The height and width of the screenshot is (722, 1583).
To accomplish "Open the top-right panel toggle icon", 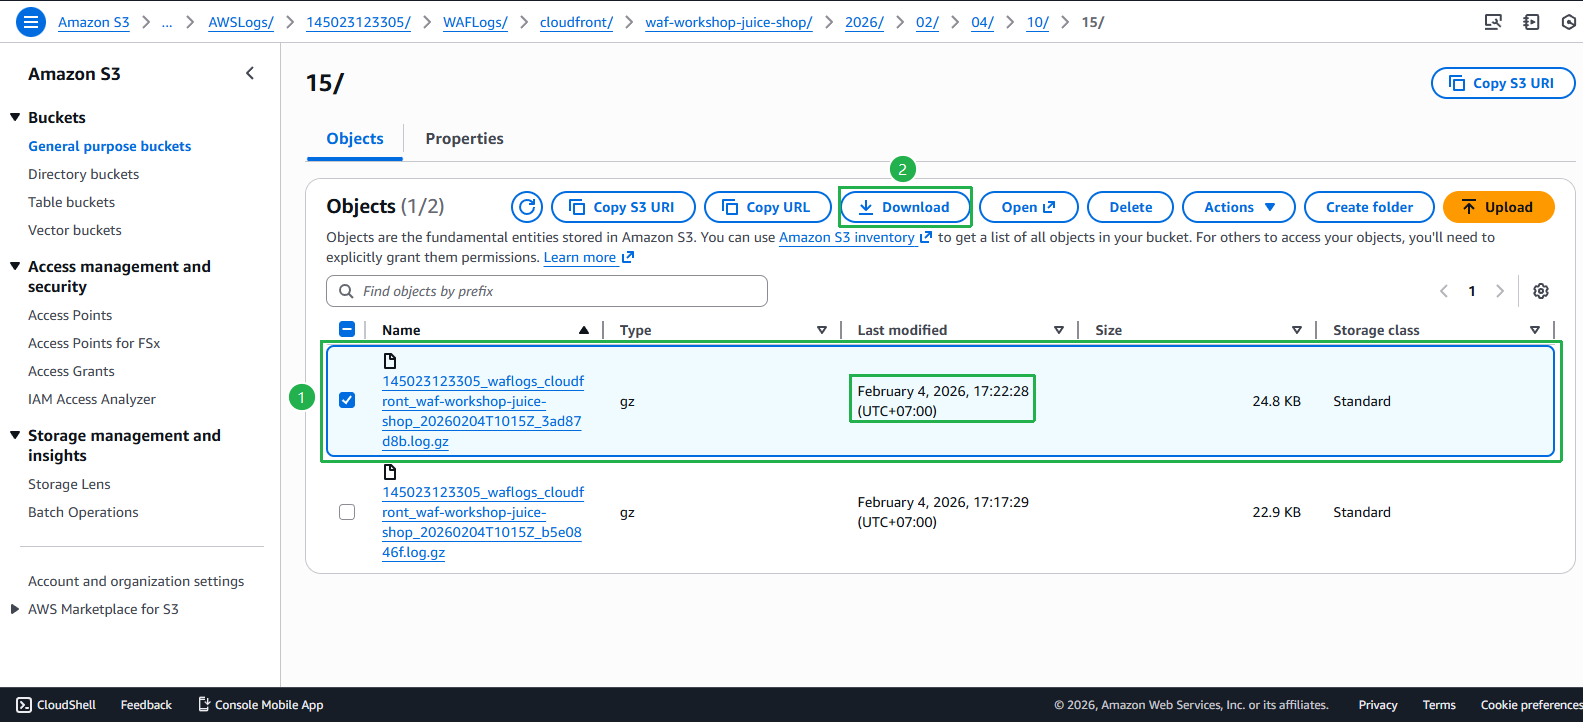I will point(1531,22).
